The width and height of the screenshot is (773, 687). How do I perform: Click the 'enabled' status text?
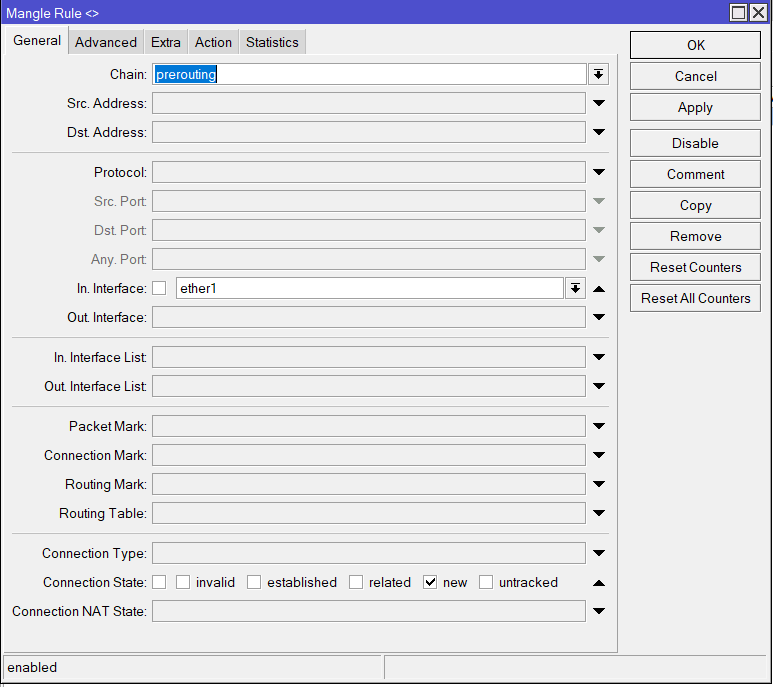tap(32, 667)
